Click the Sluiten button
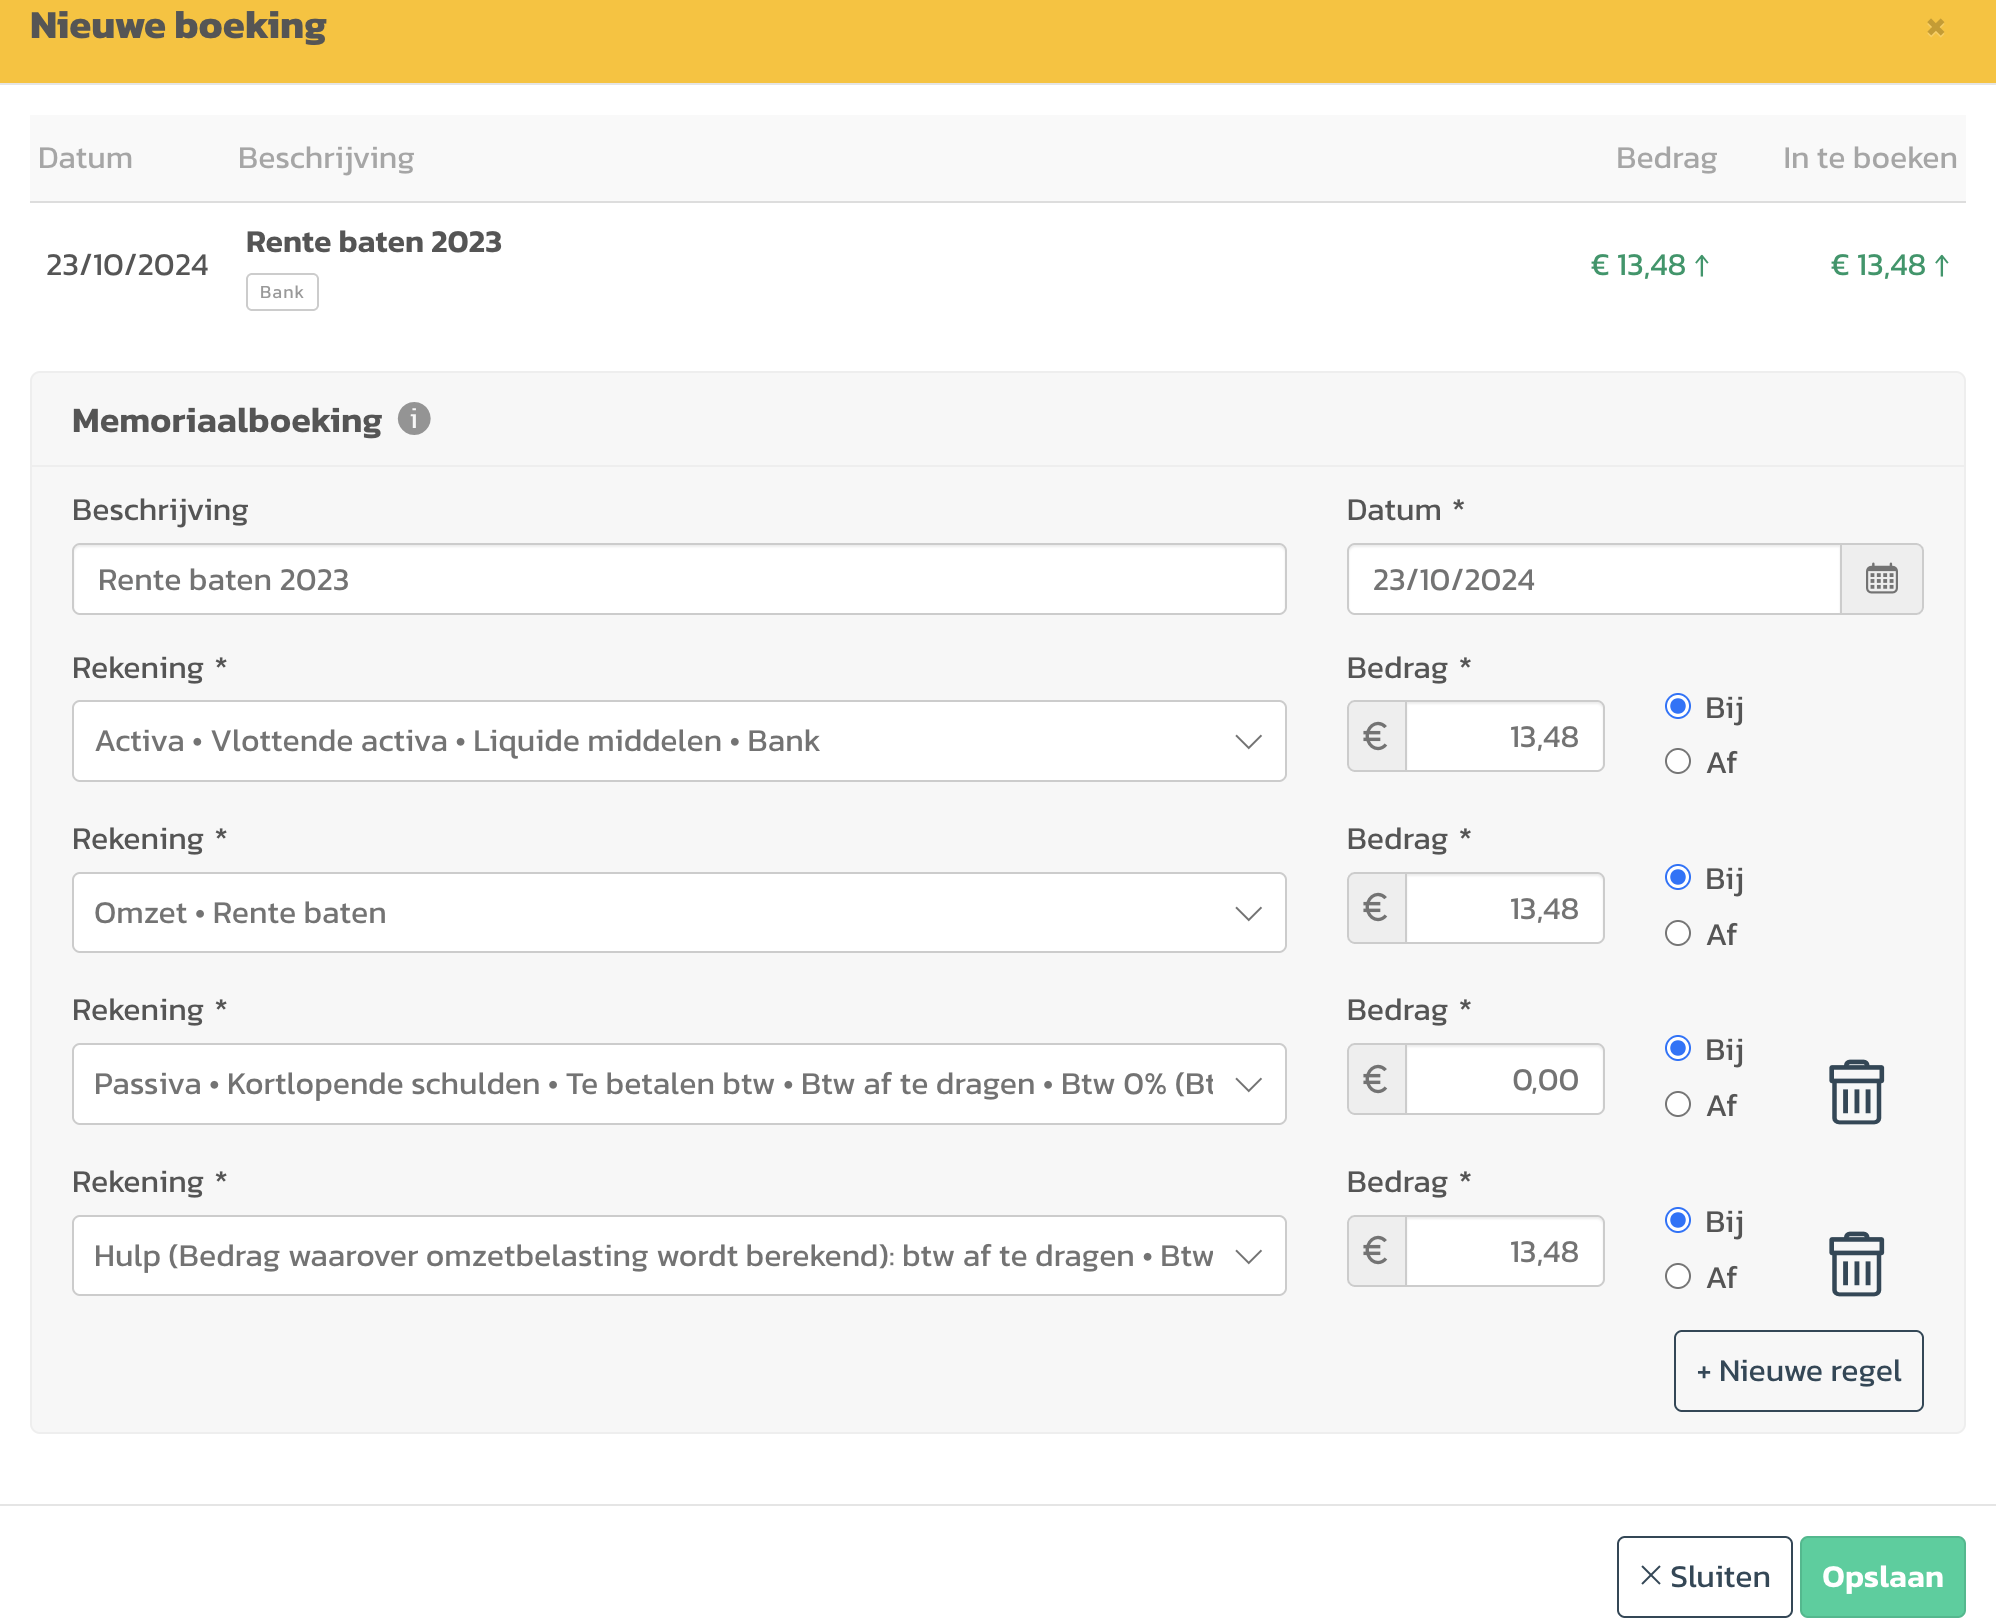This screenshot has height=1624, width=1996. click(1704, 1577)
